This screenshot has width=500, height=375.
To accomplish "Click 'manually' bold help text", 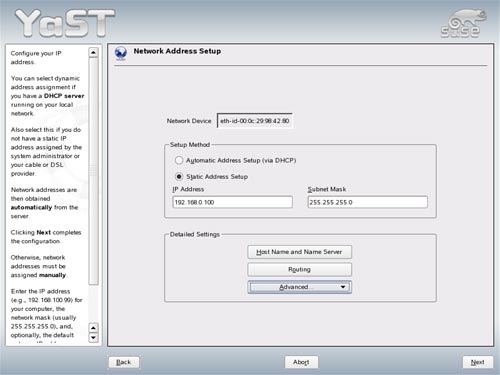I will 52,275.
